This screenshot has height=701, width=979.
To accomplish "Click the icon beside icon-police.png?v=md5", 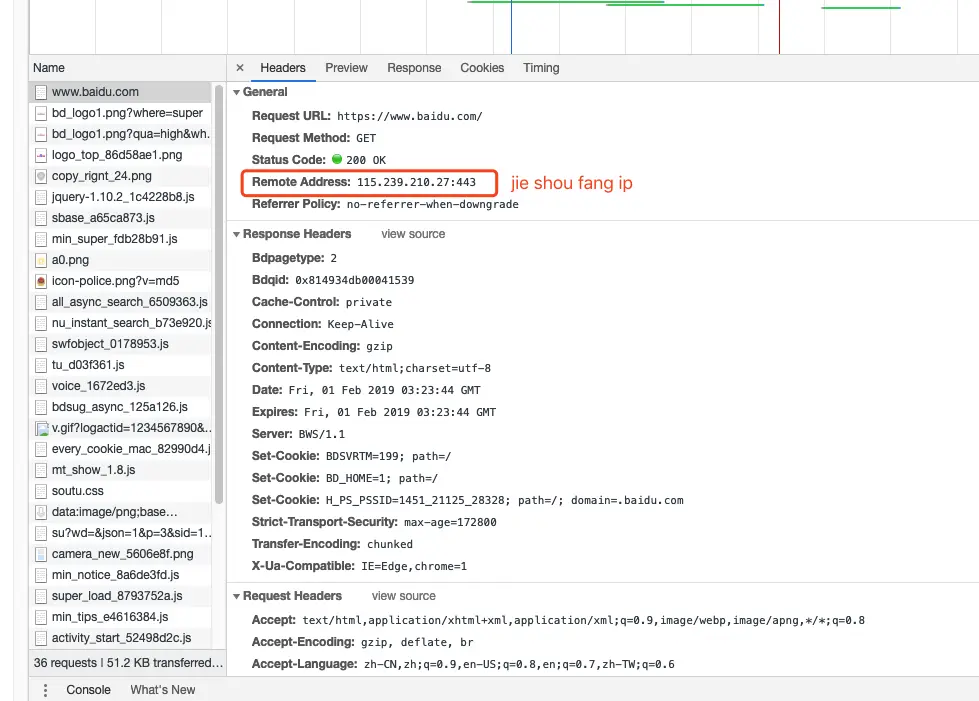I will [x=41, y=281].
